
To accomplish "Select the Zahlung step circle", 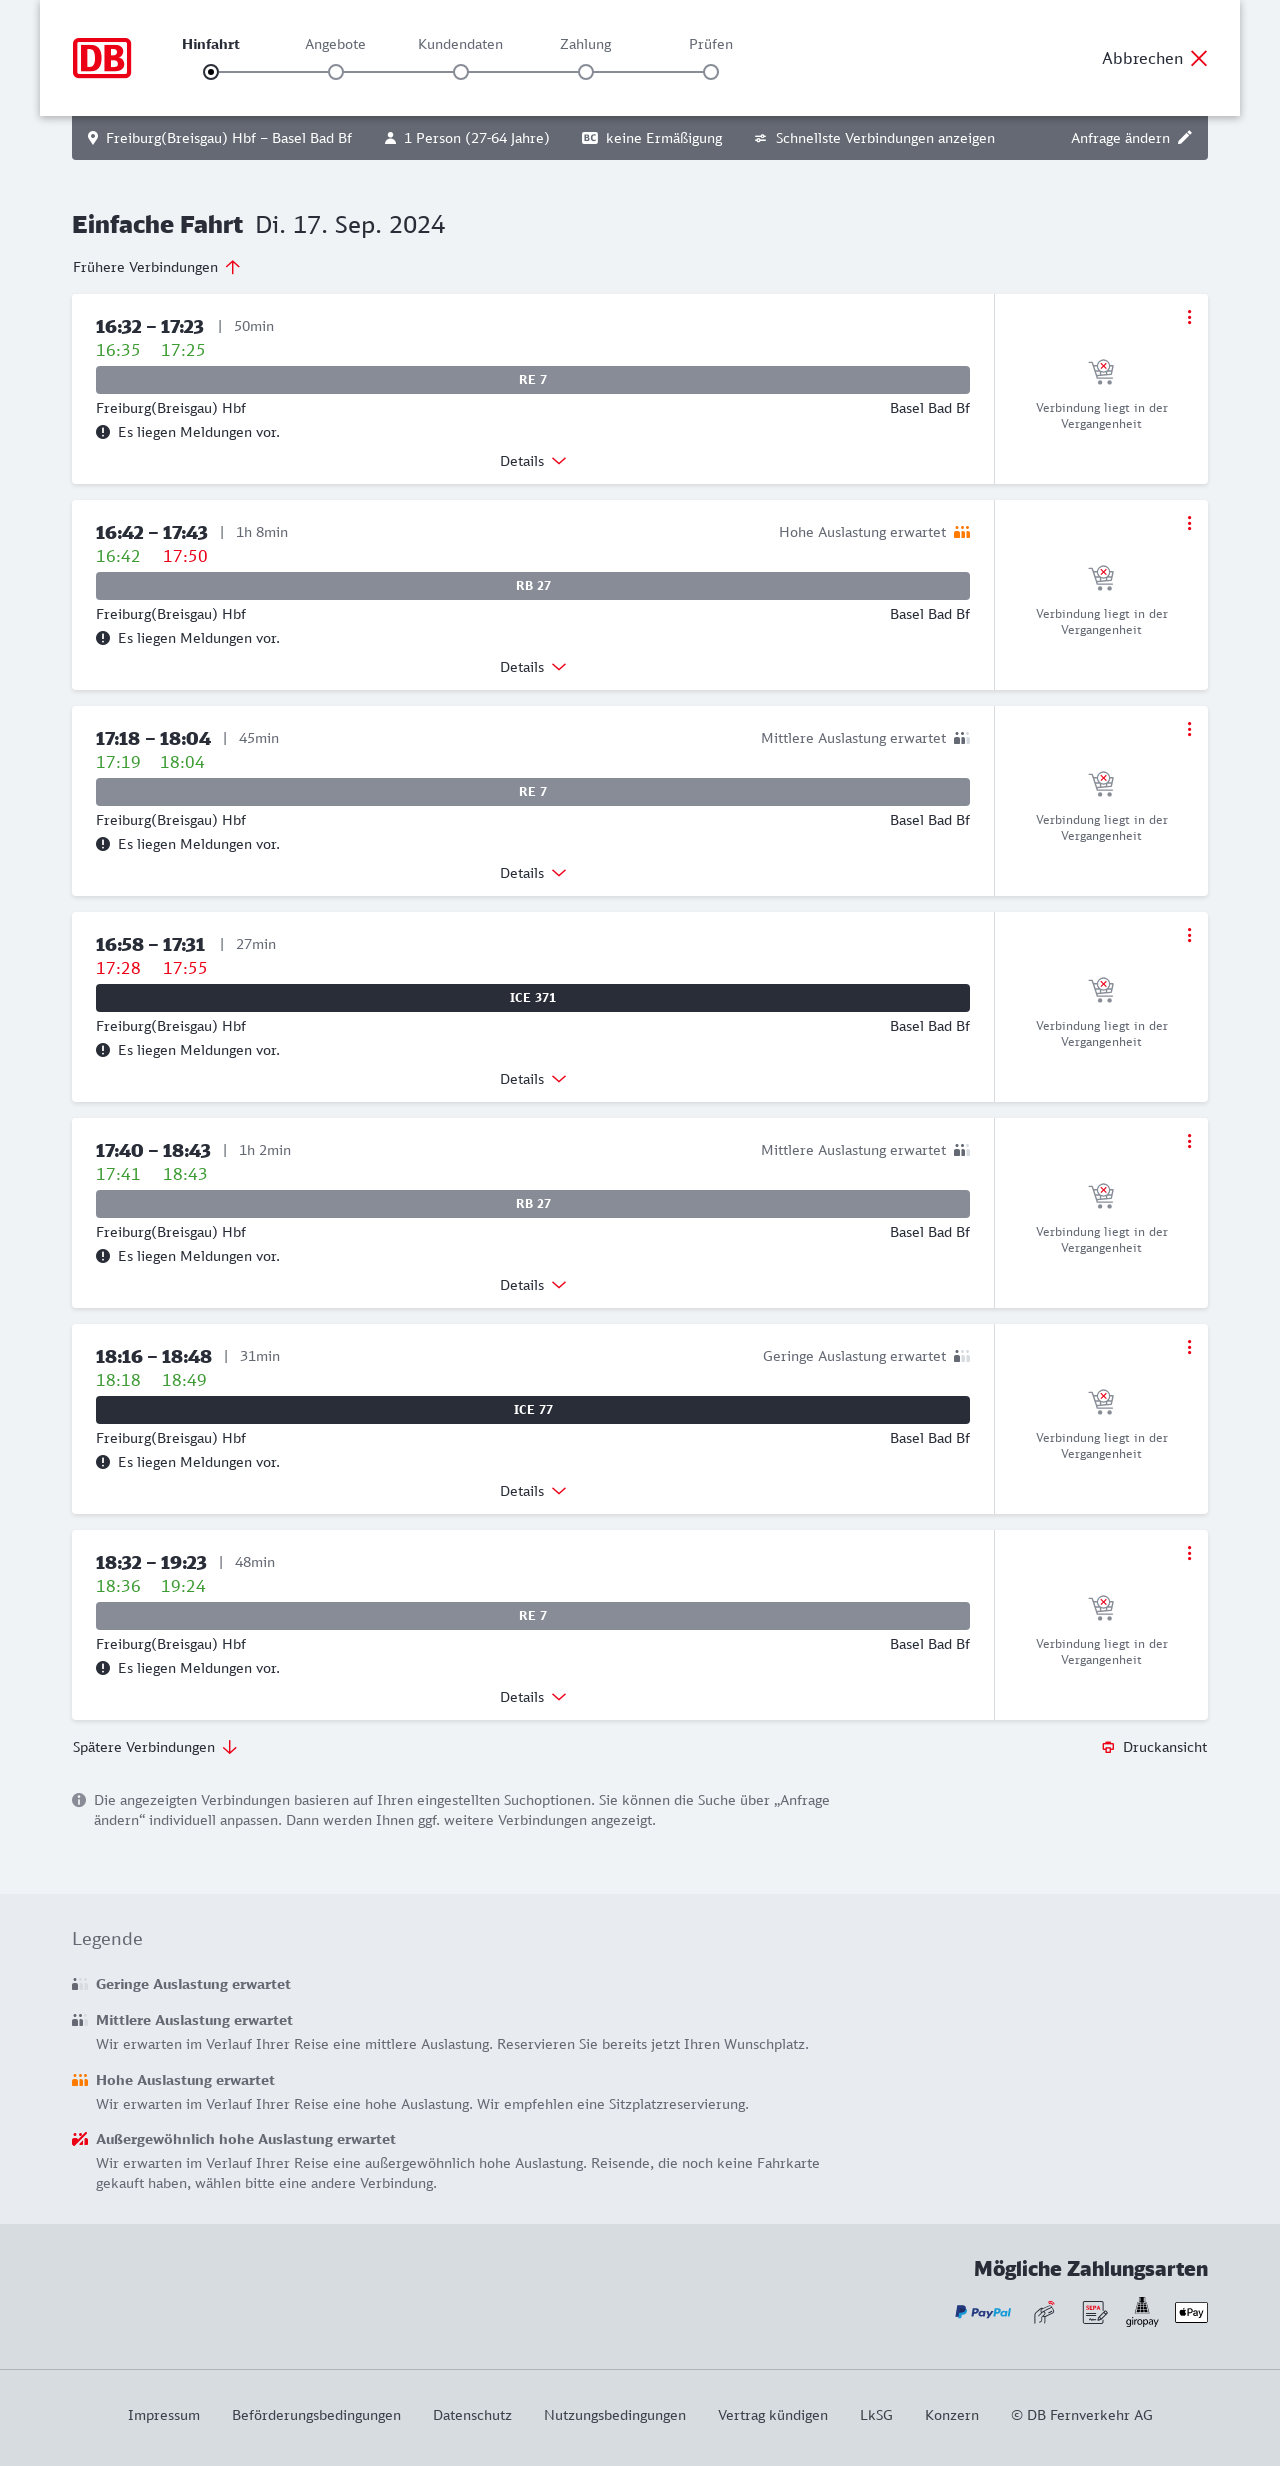I will (586, 72).
